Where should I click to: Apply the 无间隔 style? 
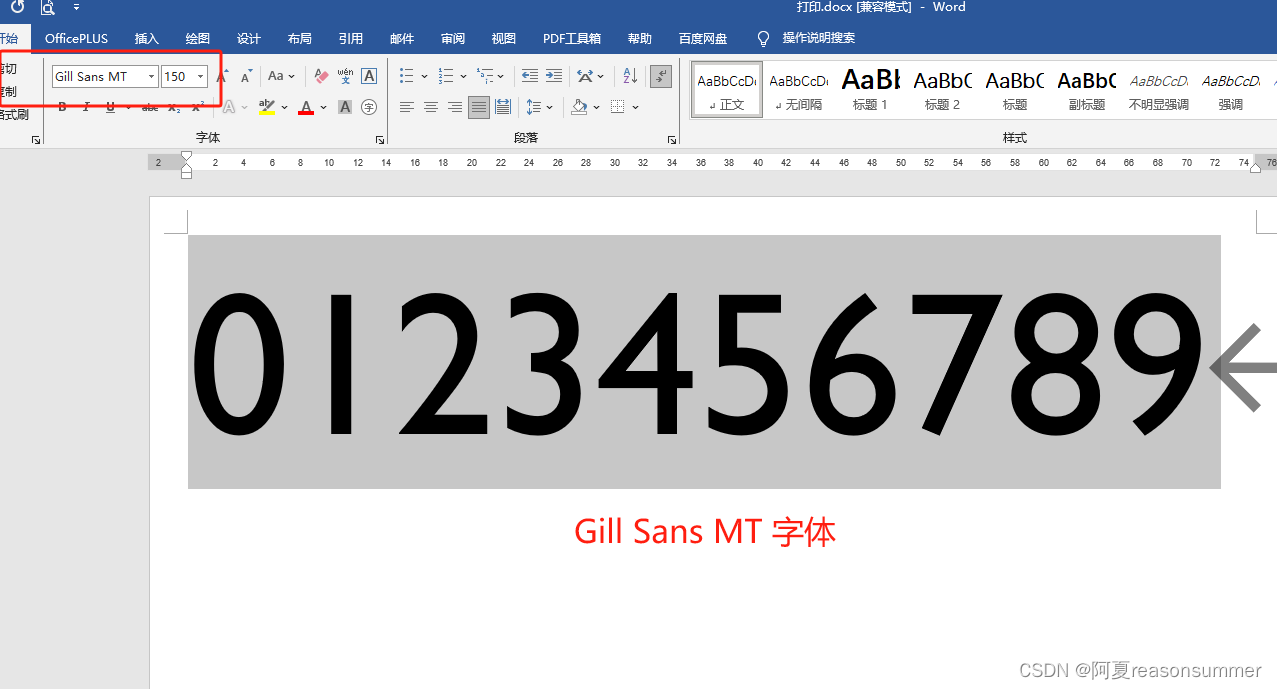[x=799, y=89]
